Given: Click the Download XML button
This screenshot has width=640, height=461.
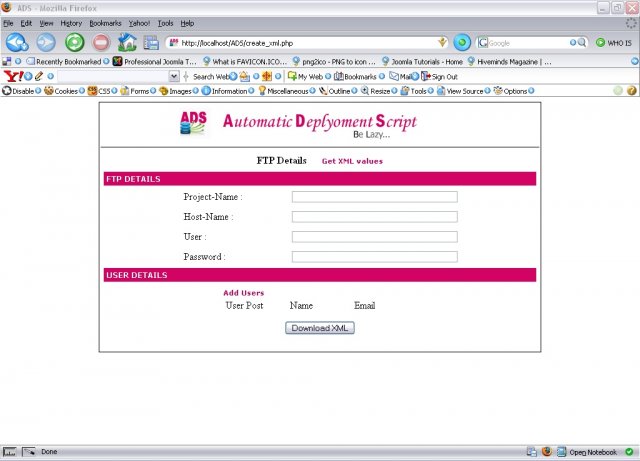Looking at the screenshot, I should click(x=320, y=328).
